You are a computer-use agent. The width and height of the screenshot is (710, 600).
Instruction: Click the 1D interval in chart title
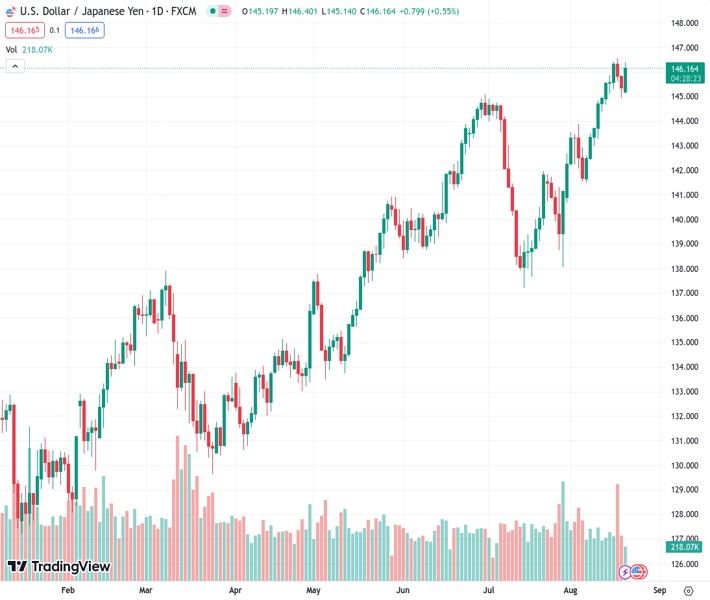pos(159,11)
